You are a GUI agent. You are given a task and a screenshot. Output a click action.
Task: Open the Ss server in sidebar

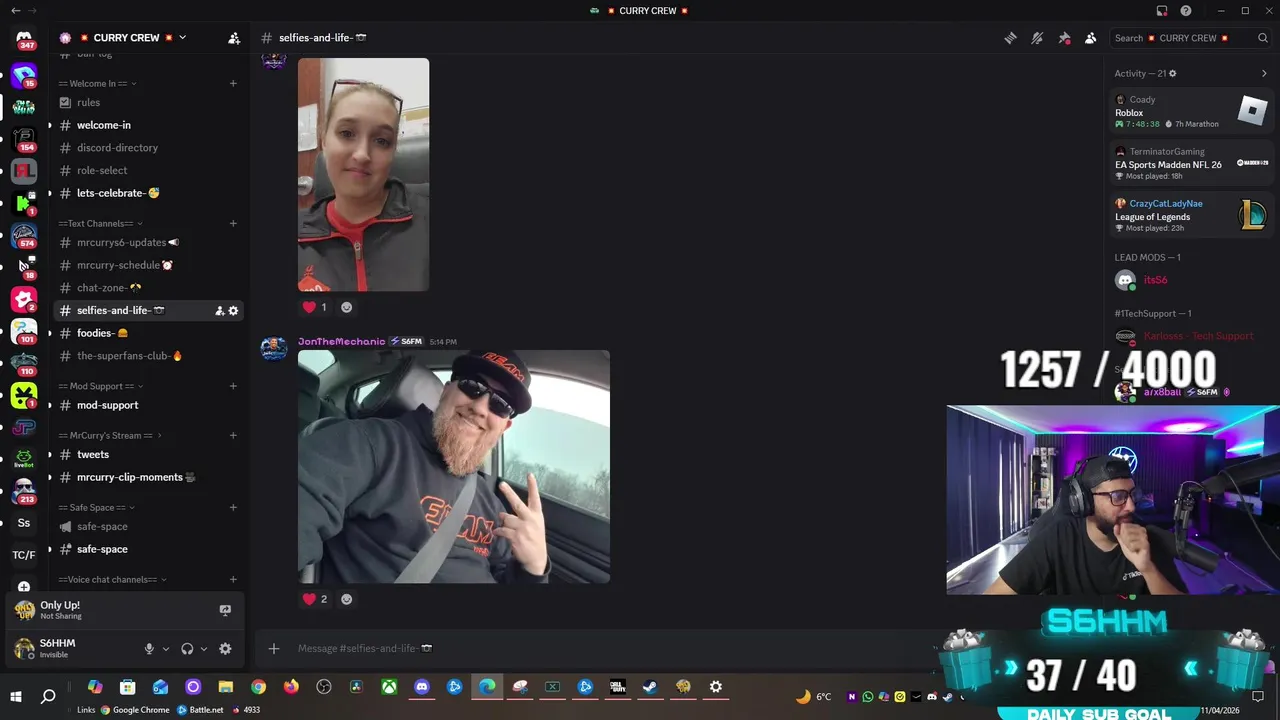pos(24,523)
